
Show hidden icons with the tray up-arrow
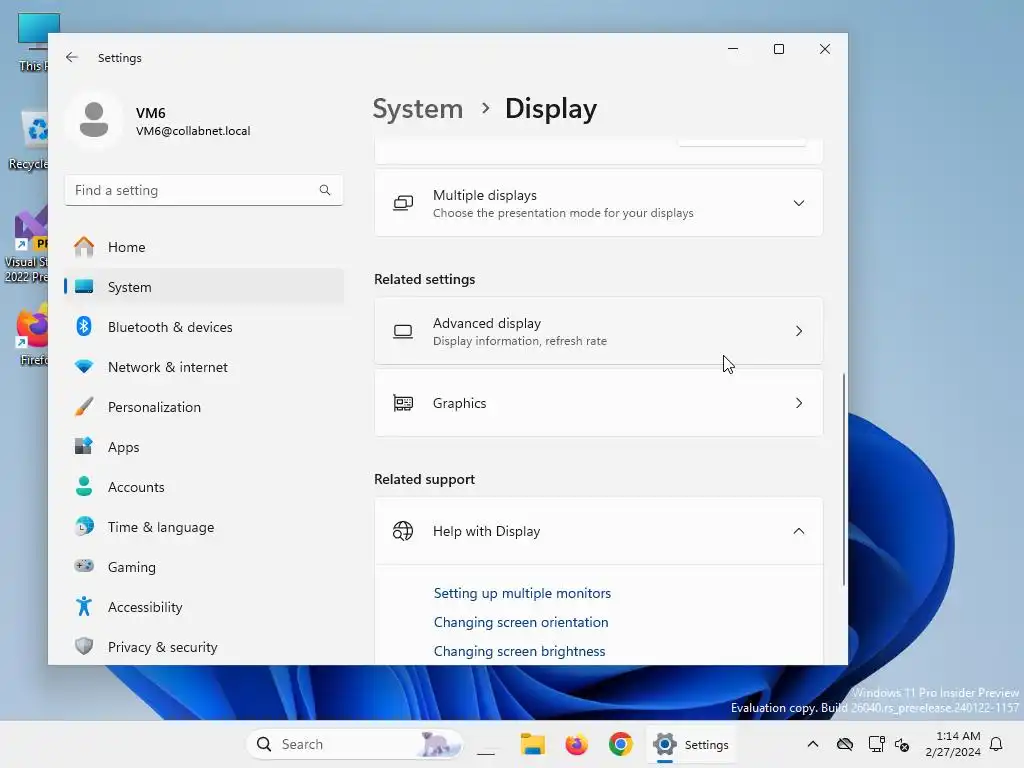[812, 744]
